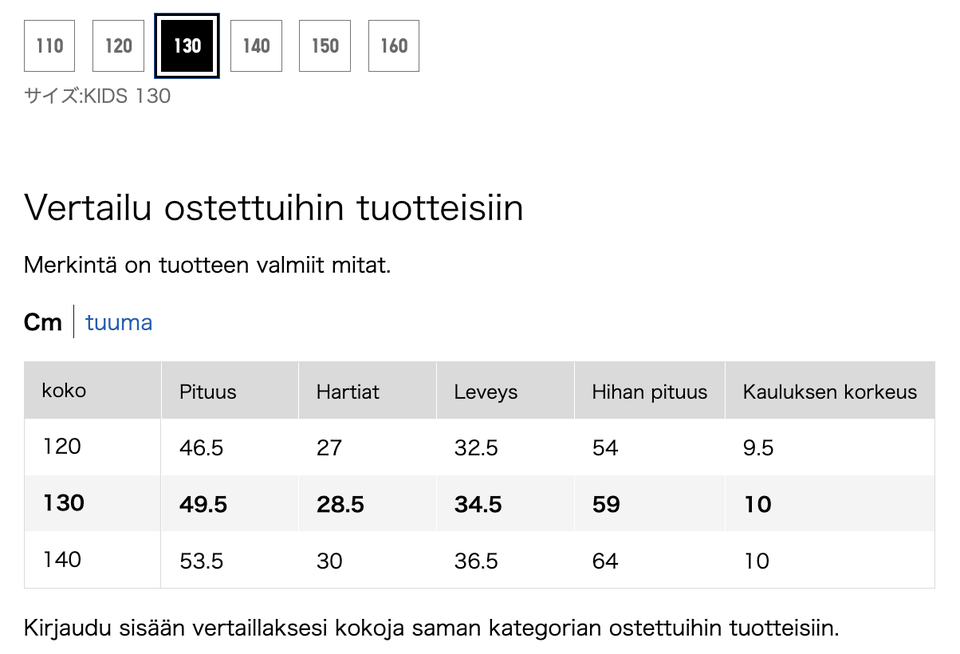The height and width of the screenshot is (654, 960).
Task: Click the 49.5 Pituus value
Action: (x=203, y=504)
